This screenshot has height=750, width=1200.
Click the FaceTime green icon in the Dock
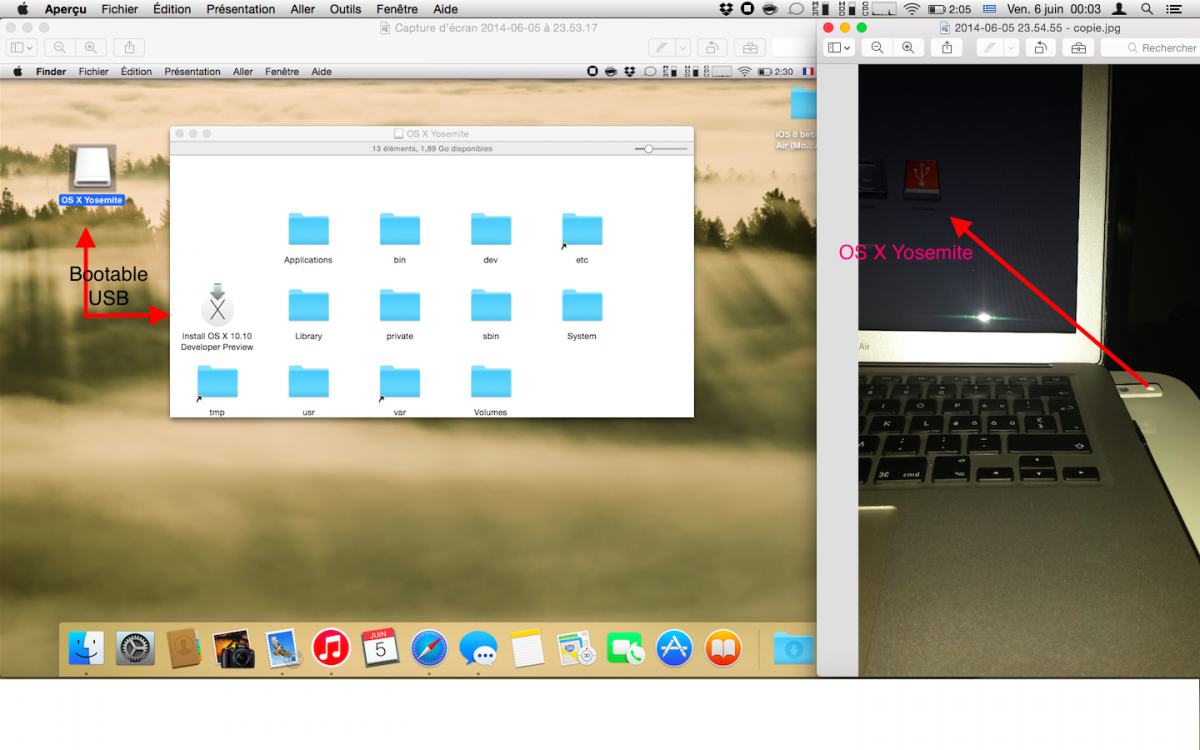pos(626,650)
